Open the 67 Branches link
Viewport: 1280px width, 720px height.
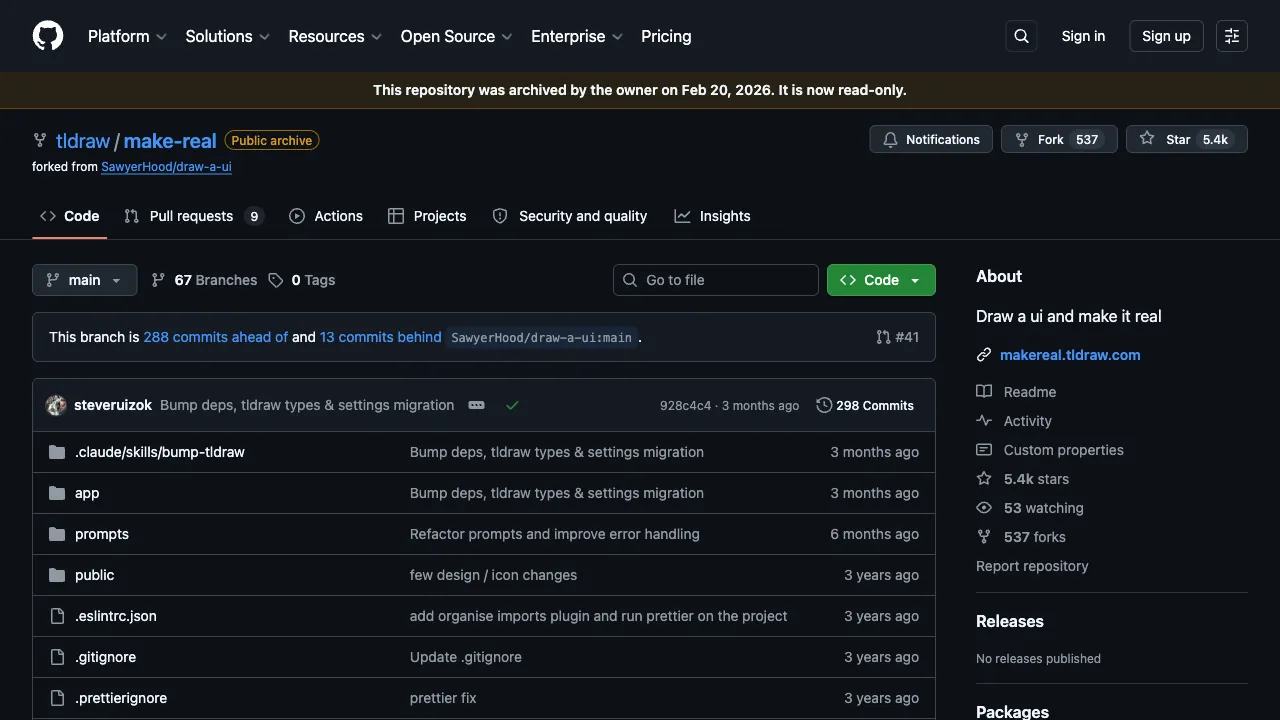tap(204, 280)
